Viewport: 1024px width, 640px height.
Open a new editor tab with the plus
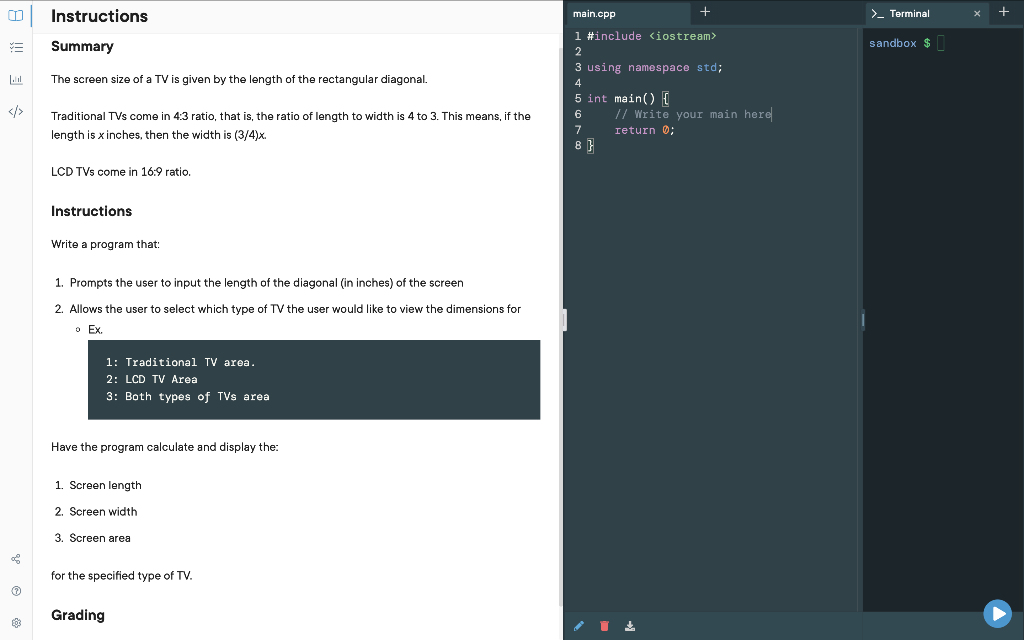[x=706, y=13]
